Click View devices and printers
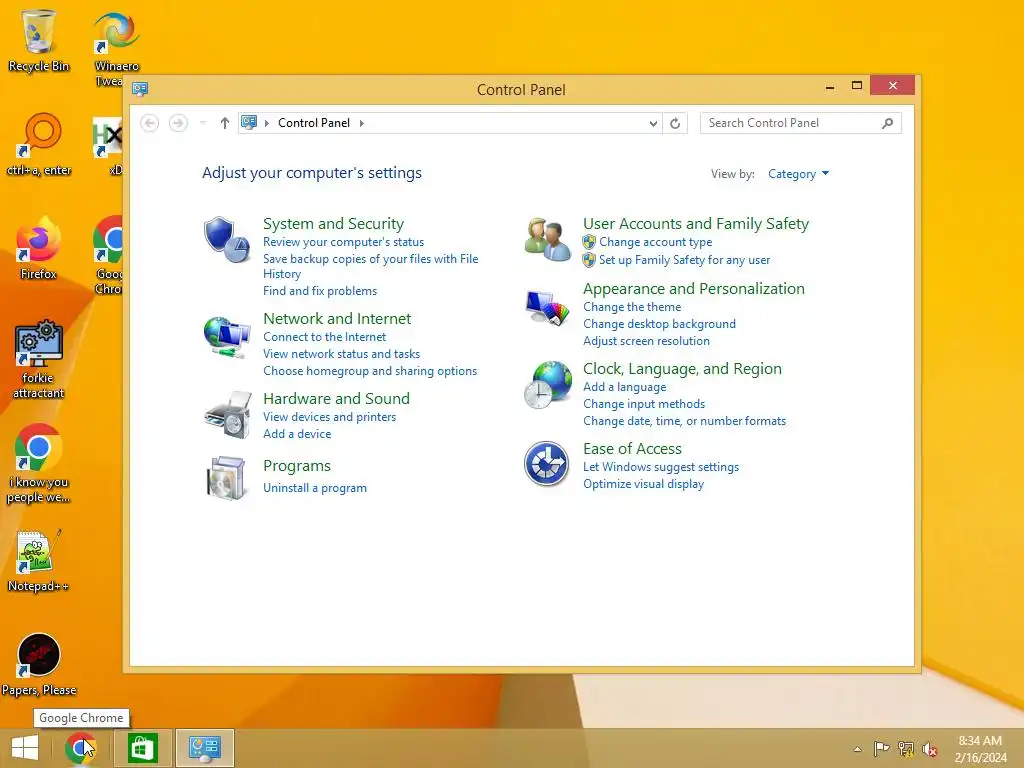1024x768 pixels. 329,417
